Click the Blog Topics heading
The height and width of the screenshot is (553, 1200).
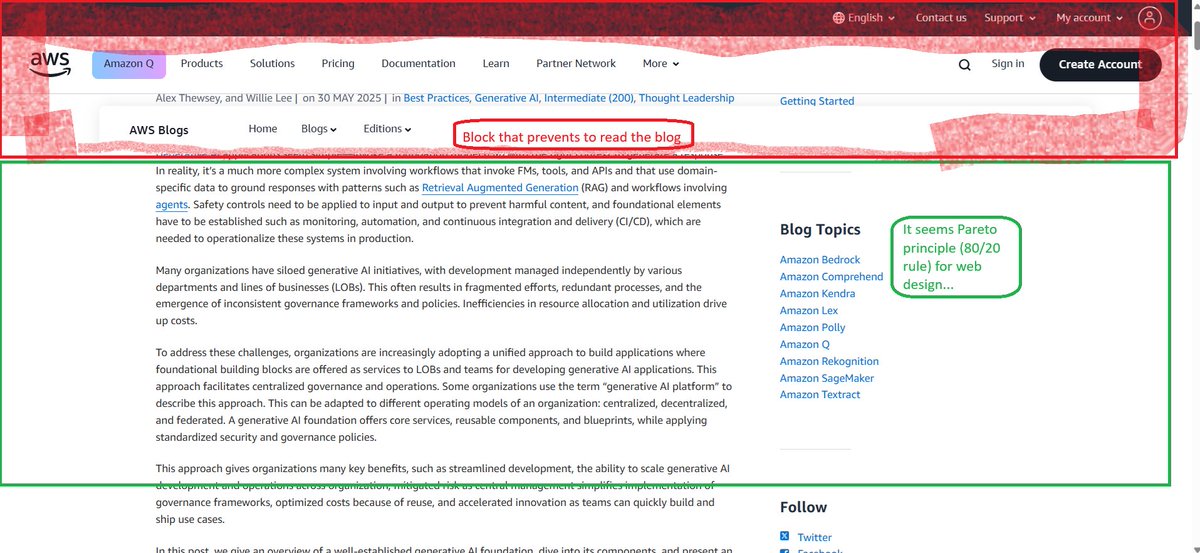[x=820, y=230]
